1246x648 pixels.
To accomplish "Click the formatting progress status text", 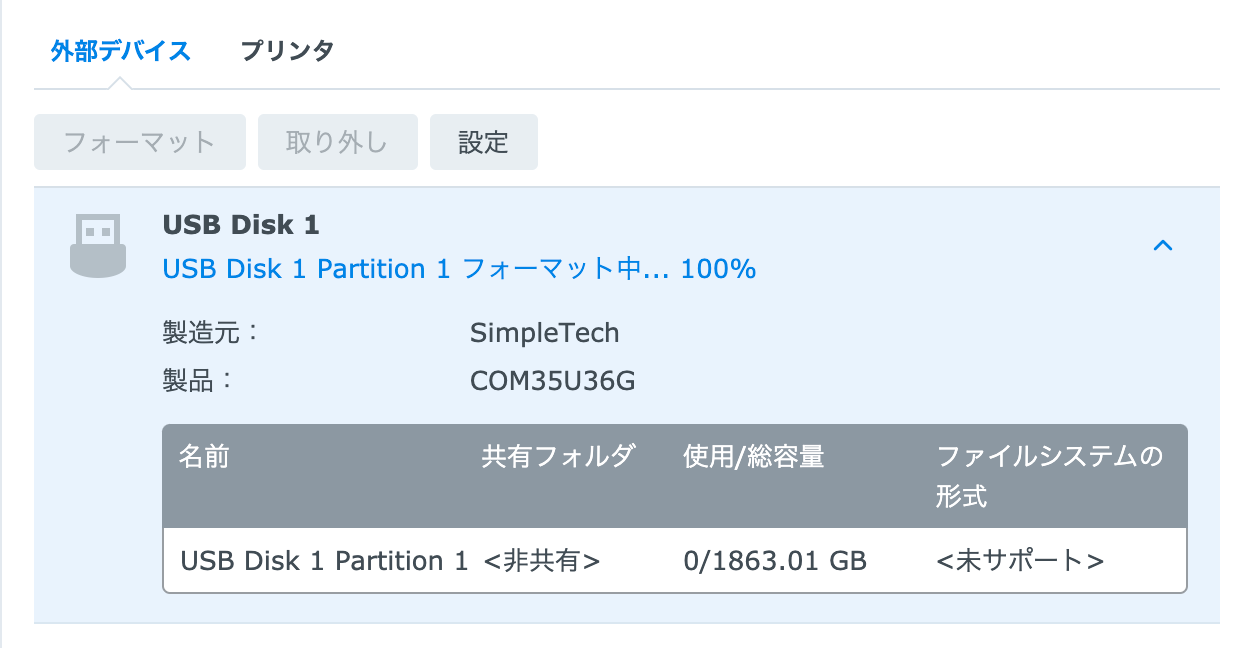I will (459, 269).
